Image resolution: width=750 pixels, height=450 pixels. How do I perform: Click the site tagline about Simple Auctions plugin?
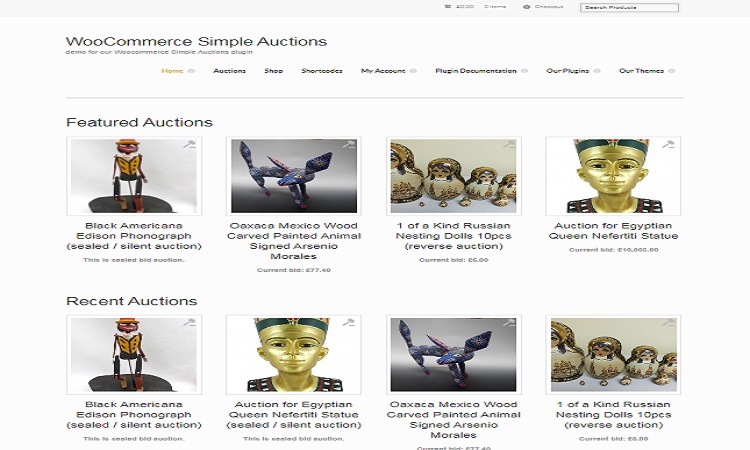(x=159, y=52)
